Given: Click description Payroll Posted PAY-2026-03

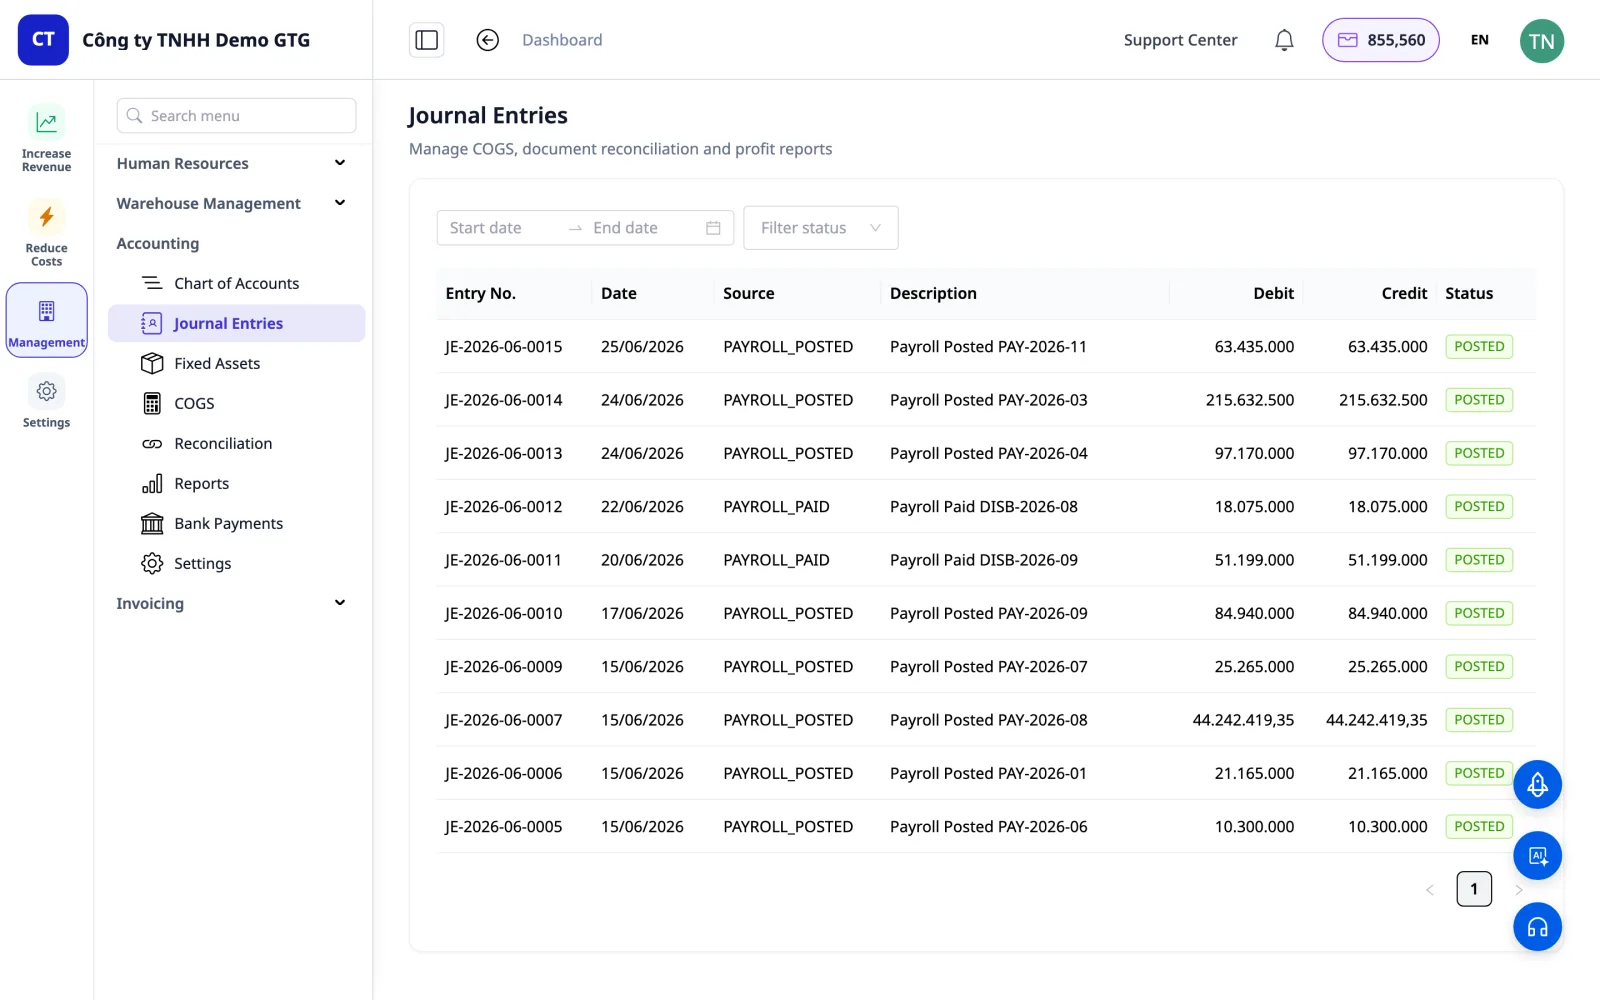Looking at the screenshot, I should tap(989, 400).
